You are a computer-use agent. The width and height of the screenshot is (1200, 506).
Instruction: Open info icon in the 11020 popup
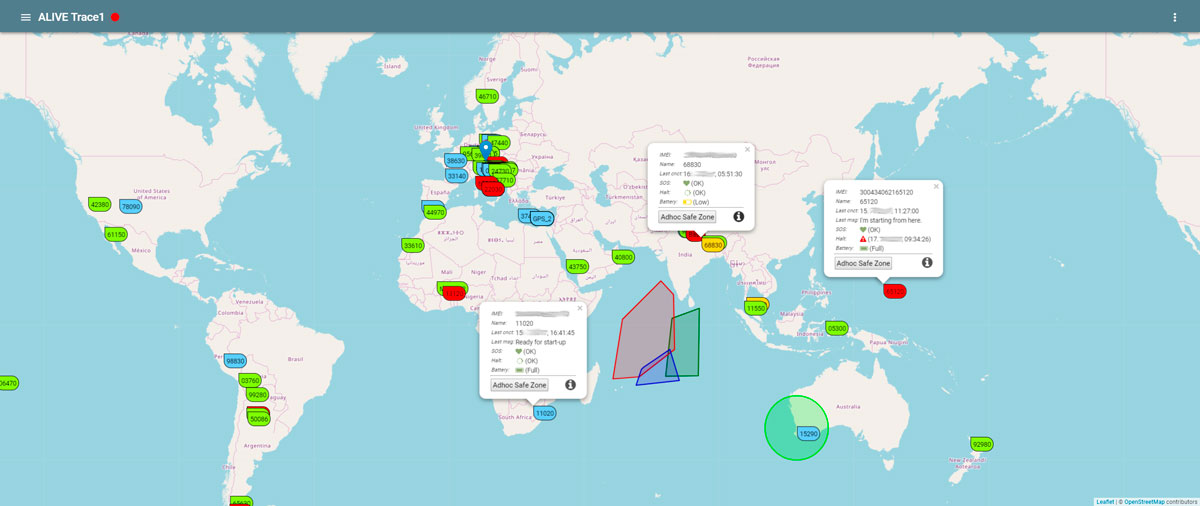tap(571, 384)
